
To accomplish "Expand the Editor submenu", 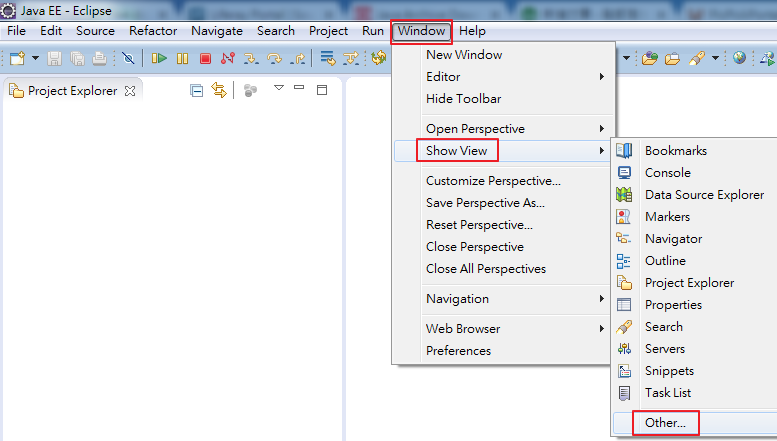I will tap(503, 77).
